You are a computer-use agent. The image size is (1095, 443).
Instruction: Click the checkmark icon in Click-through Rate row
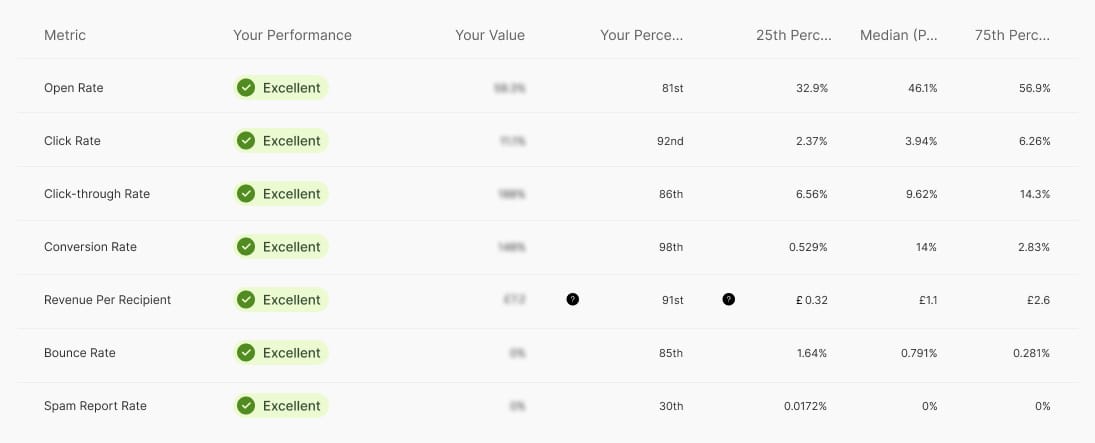(246, 194)
